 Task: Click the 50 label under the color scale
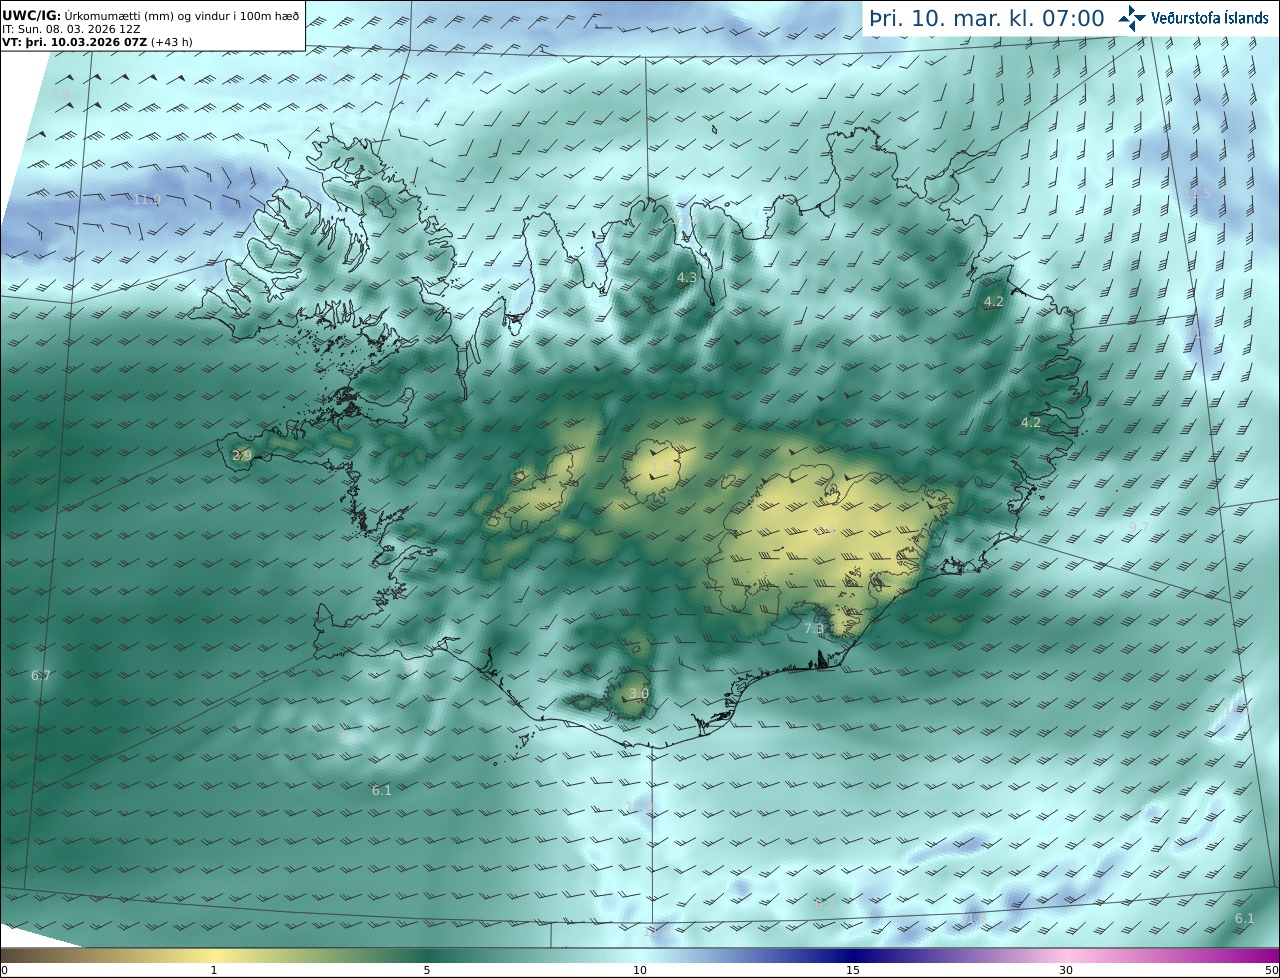(x=1271, y=970)
